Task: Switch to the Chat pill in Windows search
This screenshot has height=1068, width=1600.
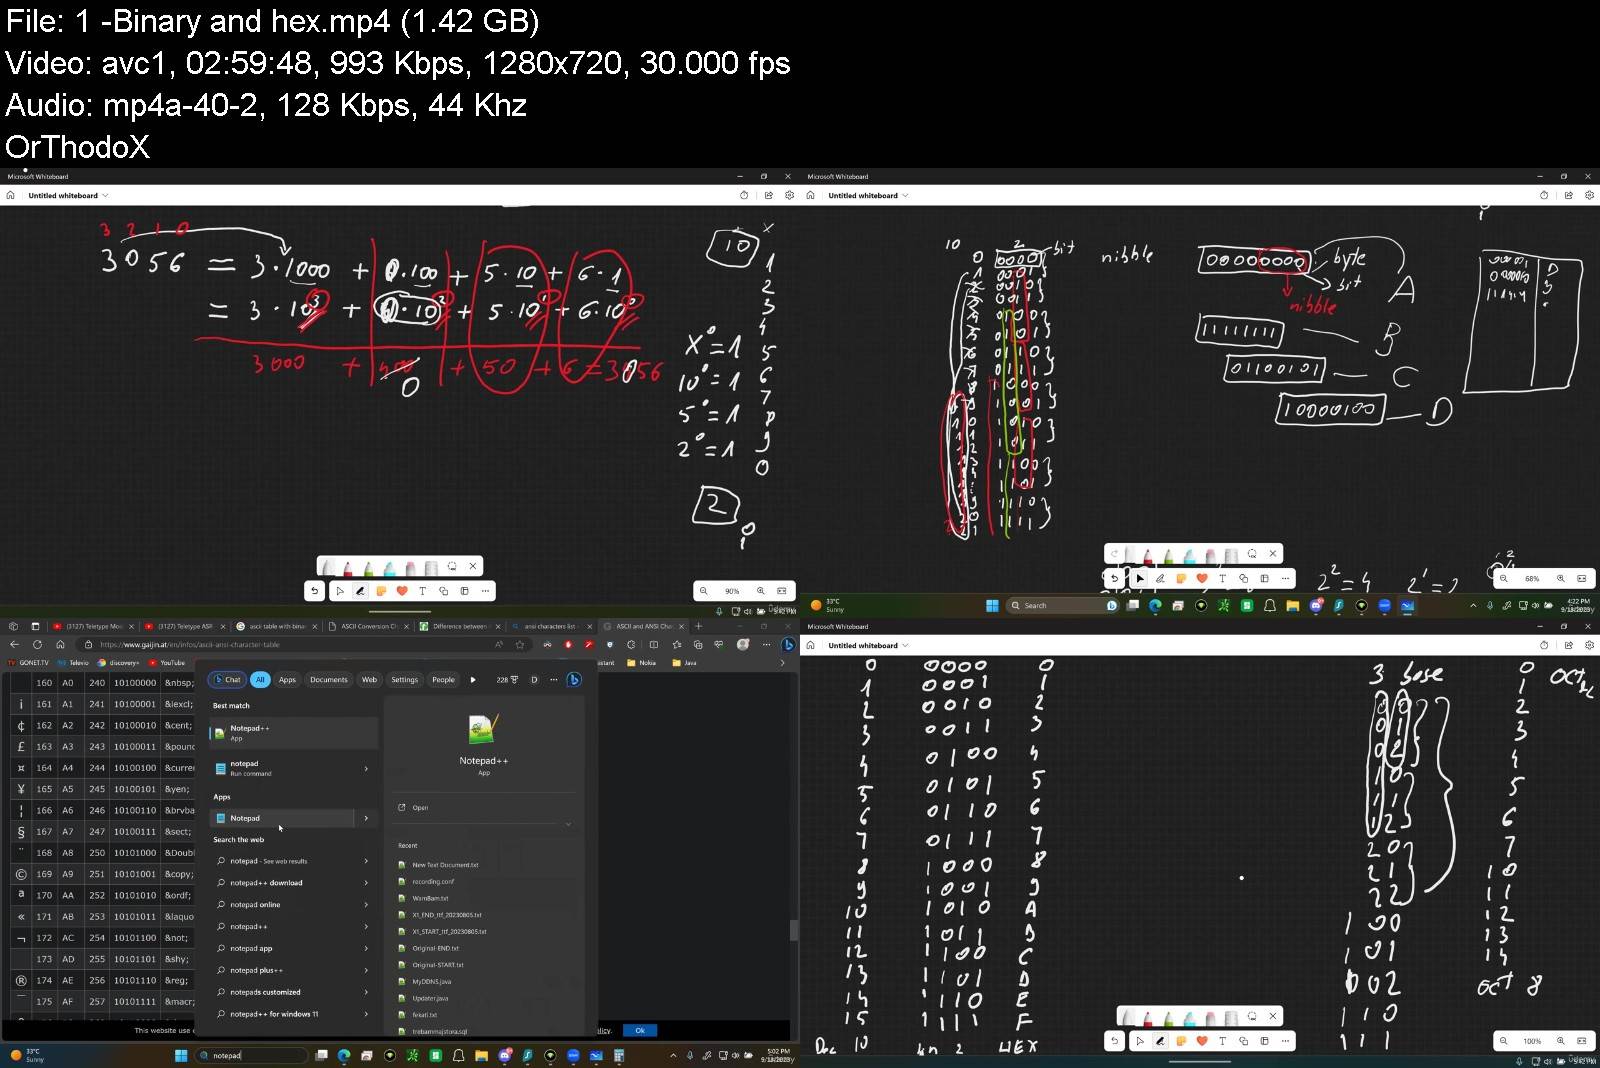Action: 228,680
